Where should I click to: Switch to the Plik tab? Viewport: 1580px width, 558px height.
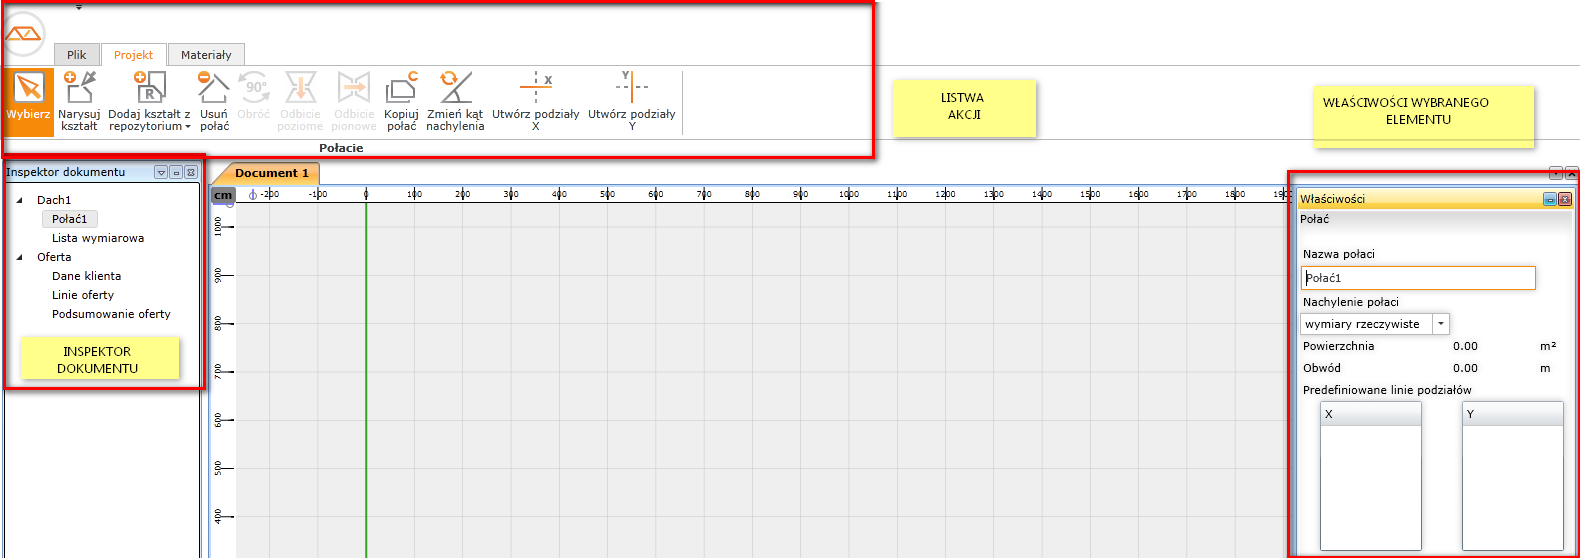pyautogui.click(x=76, y=55)
